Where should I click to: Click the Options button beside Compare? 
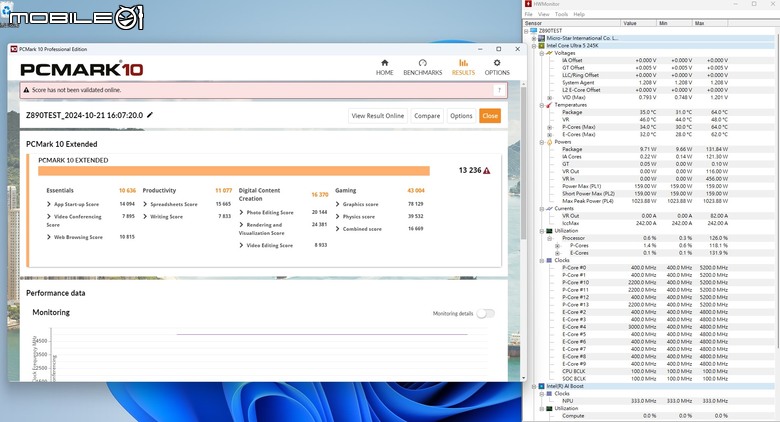[x=461, y=115]
